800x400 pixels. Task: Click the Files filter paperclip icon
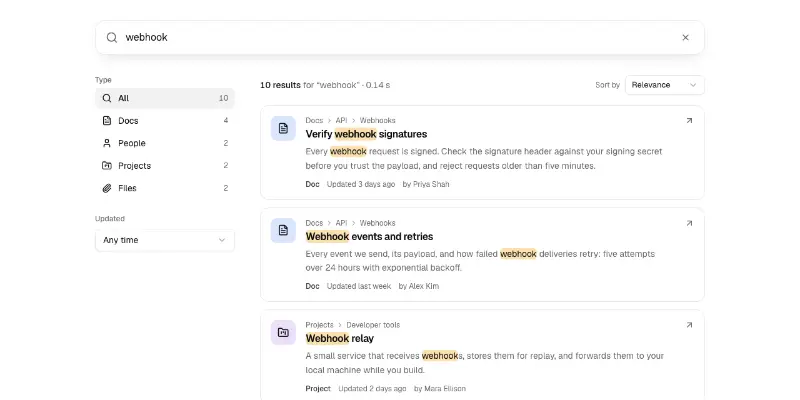(107, 188)
